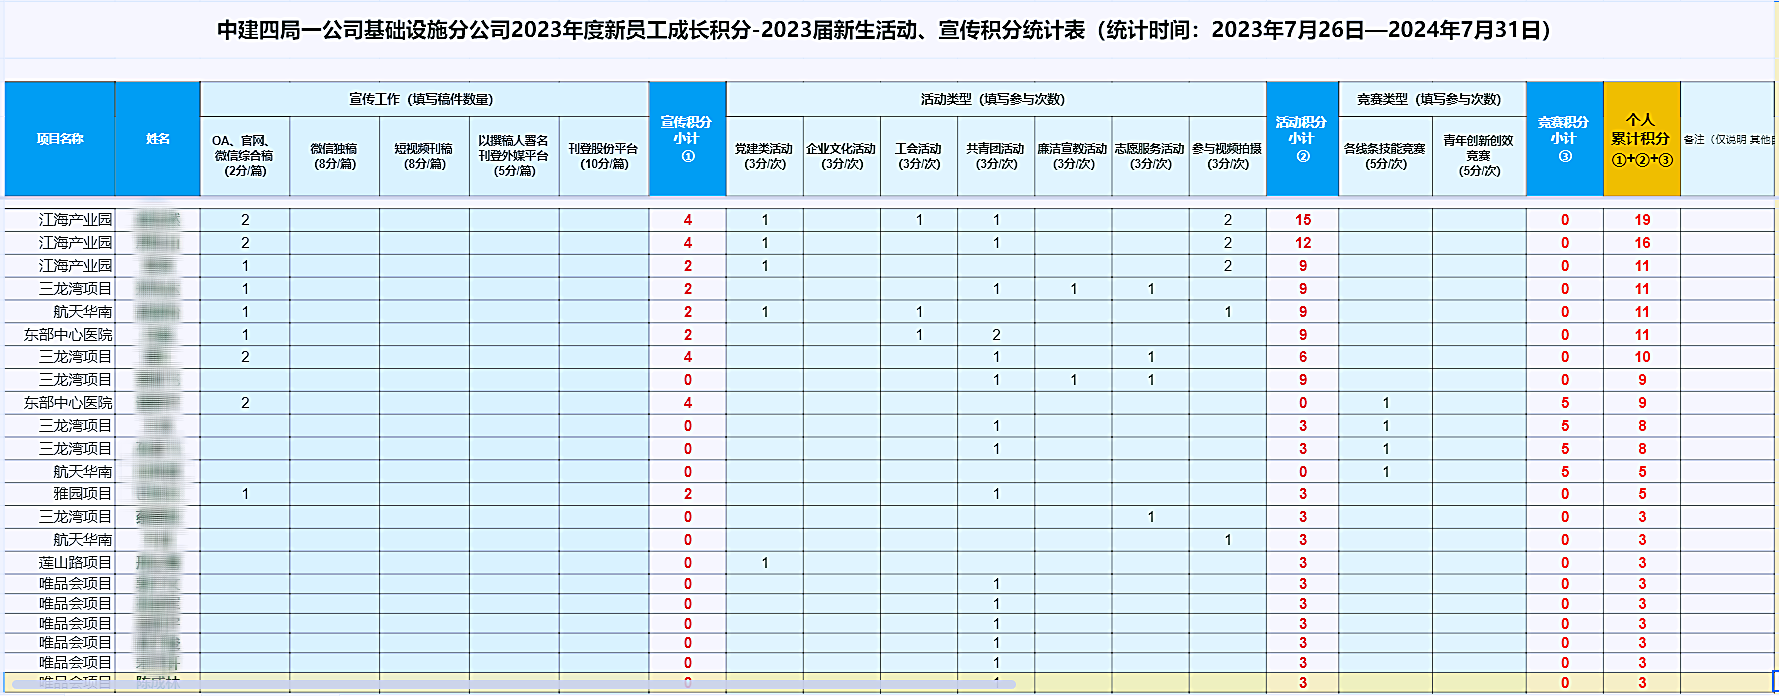The width and height of the screenshot is (1779, 696).
Task: Select the 各线条技能竞赛 column header
Action: coord(1385,156)
